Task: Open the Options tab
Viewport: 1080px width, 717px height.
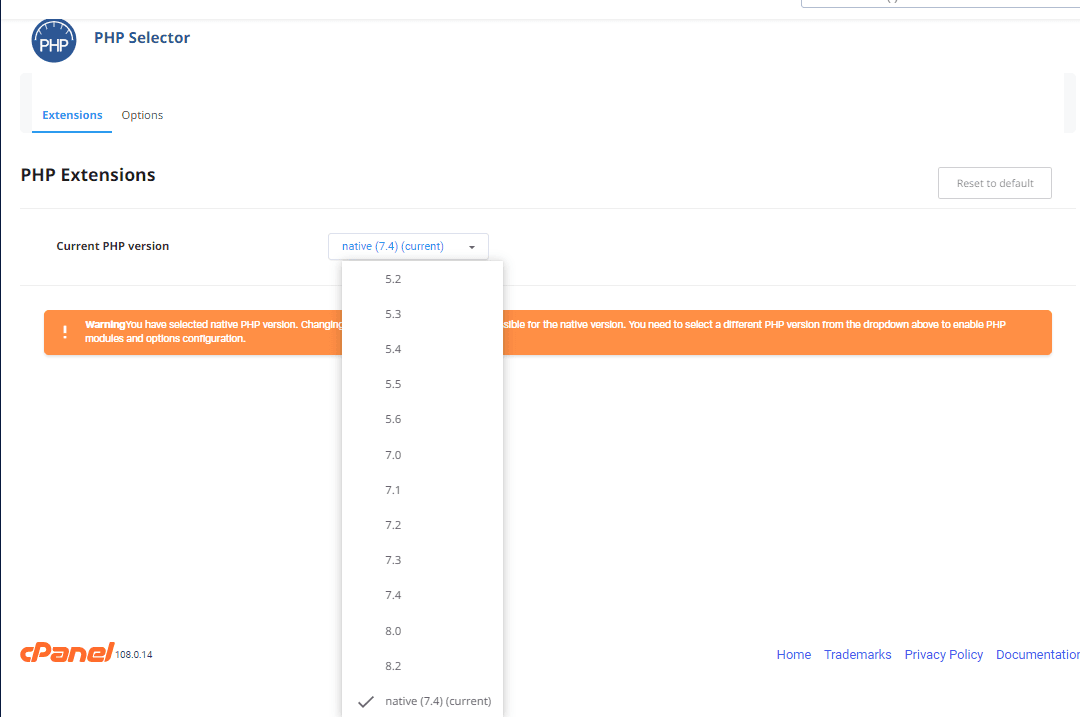Action: coord(142,115)
